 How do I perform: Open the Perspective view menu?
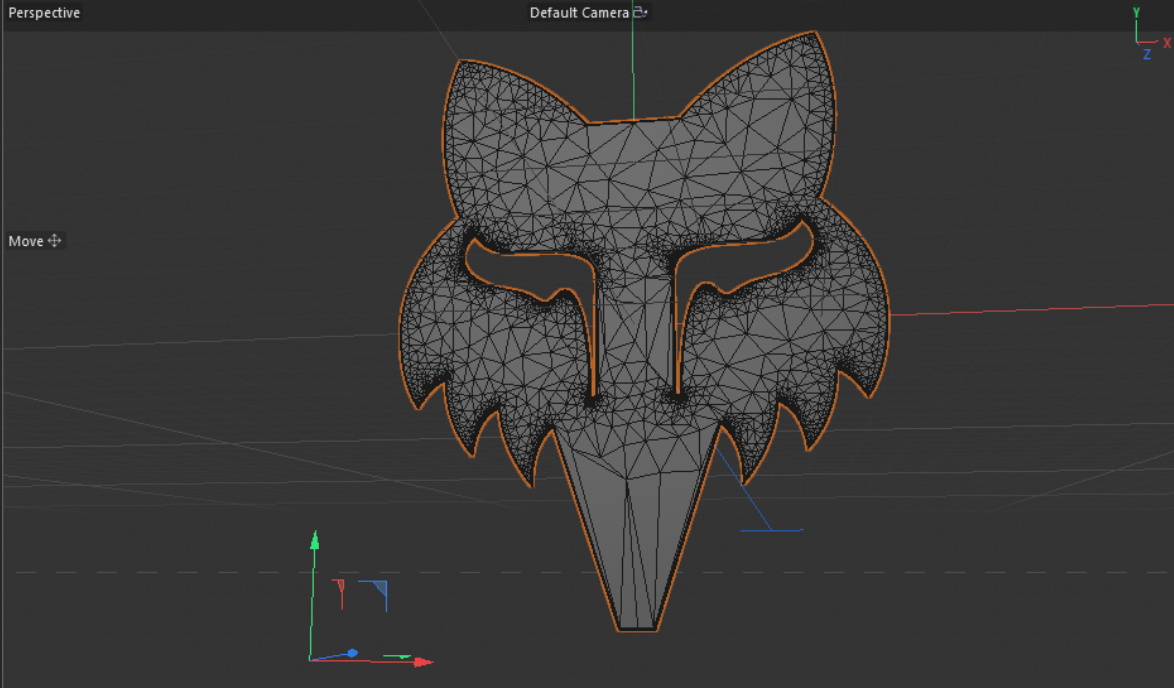click(x=44, y=13)
